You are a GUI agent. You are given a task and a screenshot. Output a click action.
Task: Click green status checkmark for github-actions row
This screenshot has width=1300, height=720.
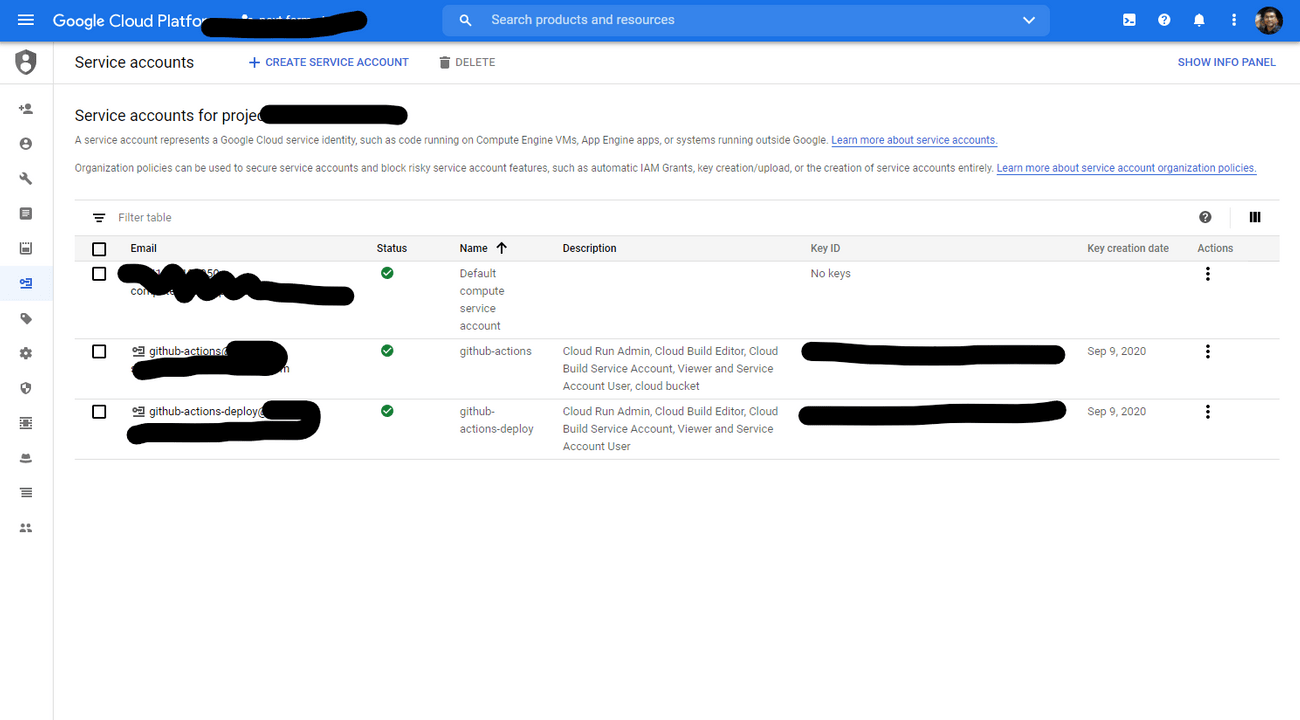click(387, 351)
